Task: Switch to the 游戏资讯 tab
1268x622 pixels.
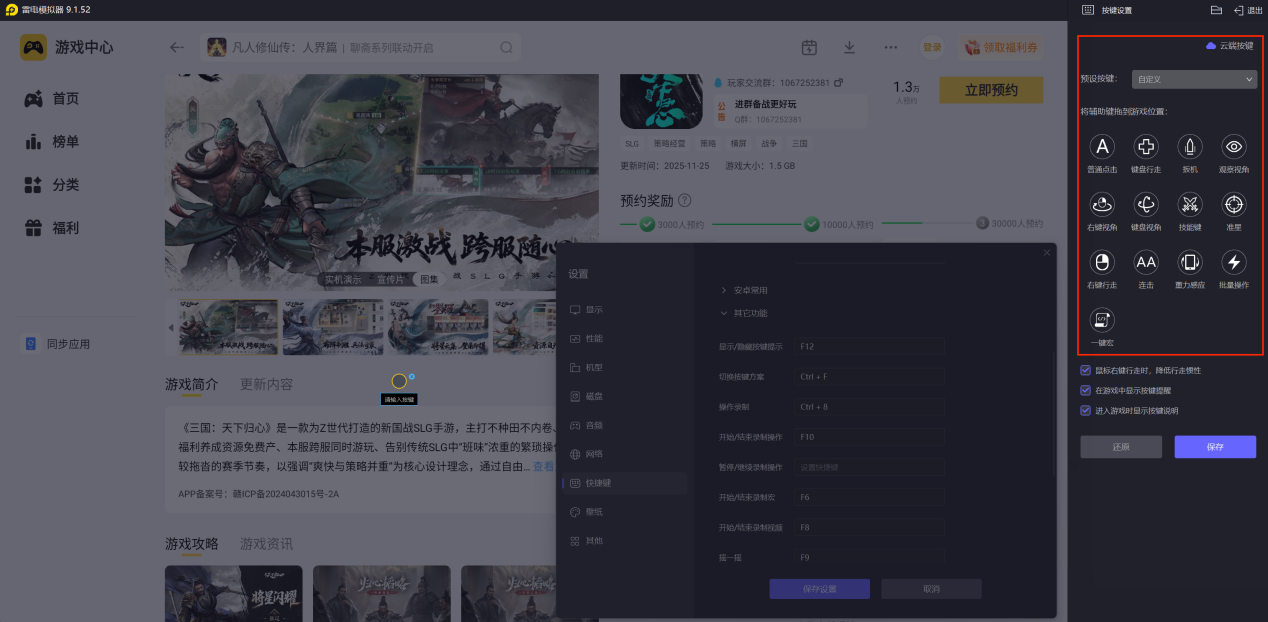Action: 267,544
